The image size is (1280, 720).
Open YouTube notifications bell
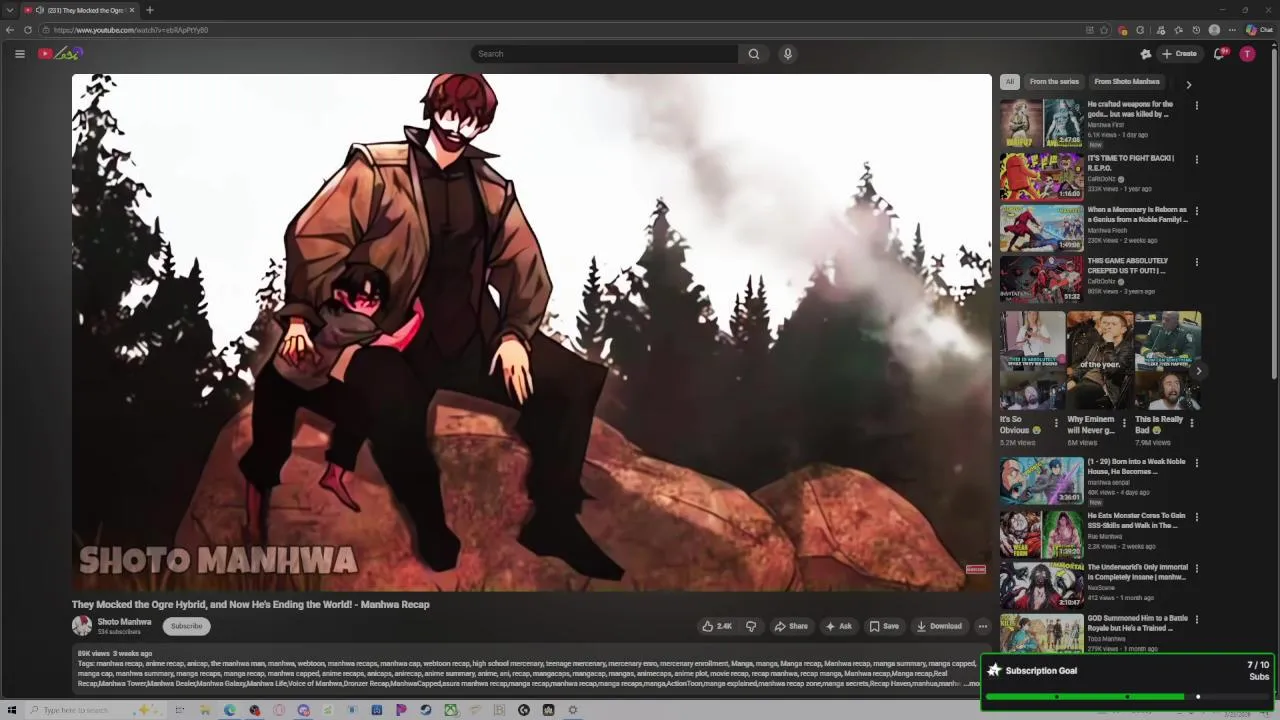click(1219, 54)
